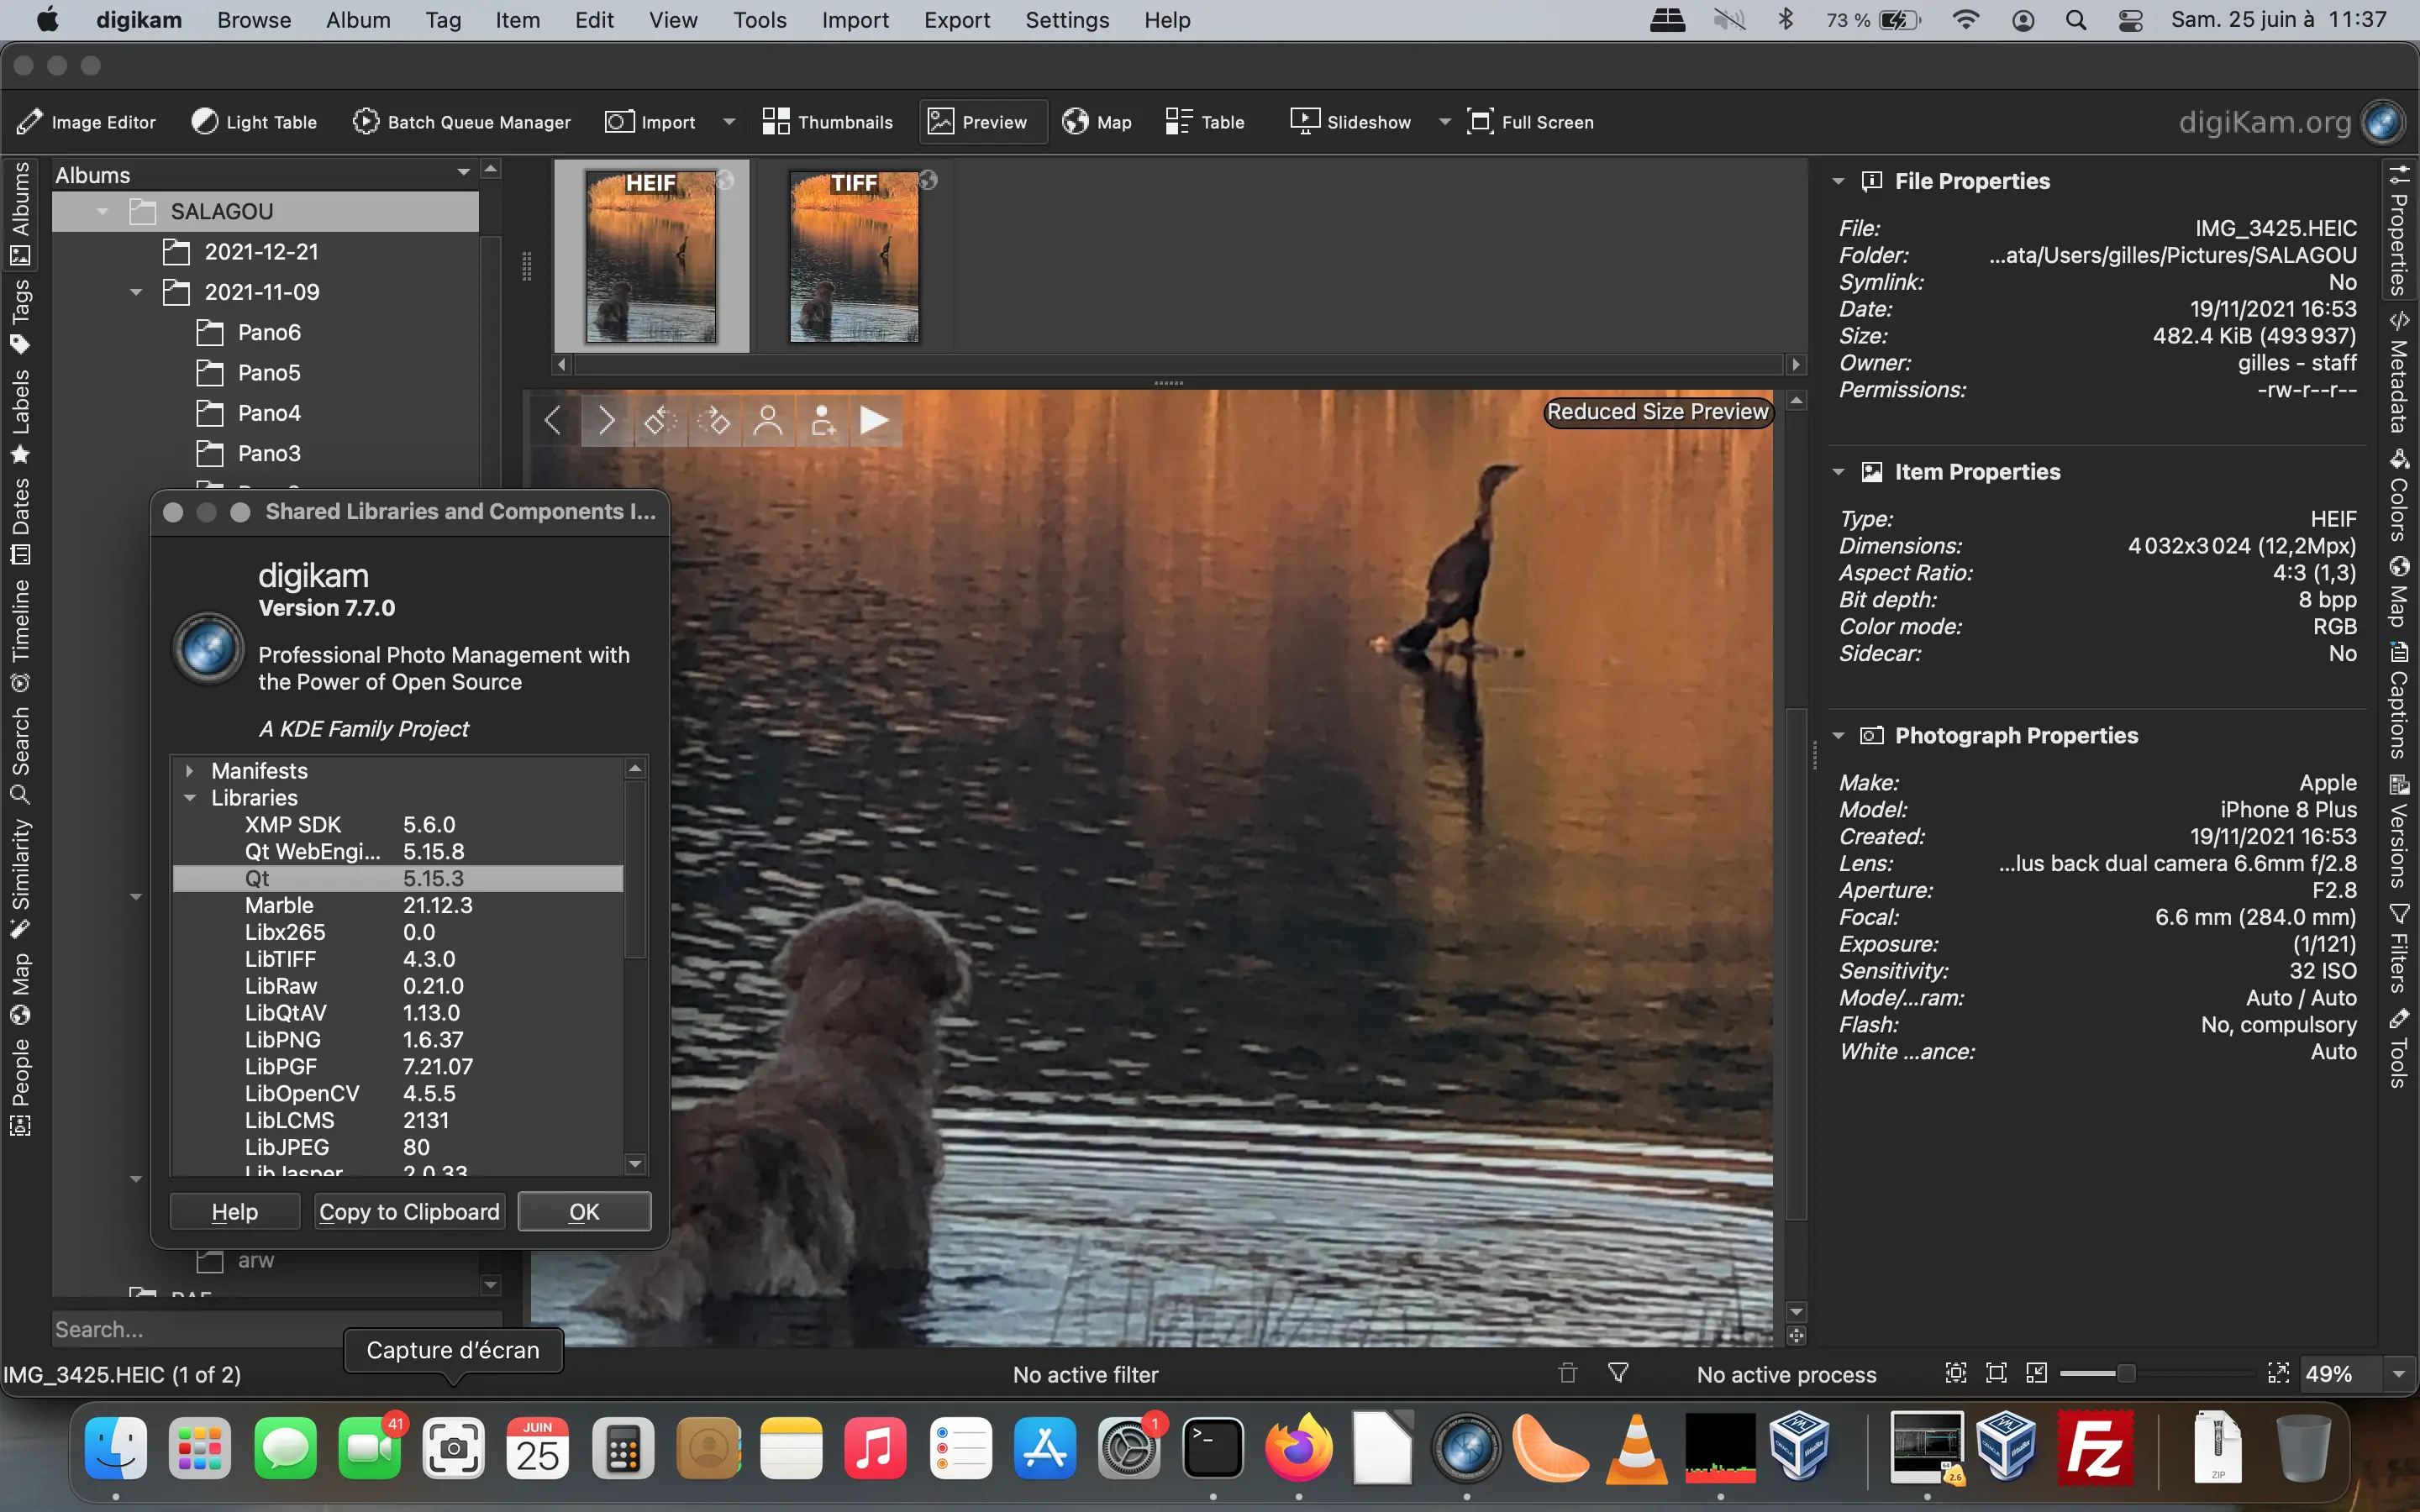Collapse the Photograph Properties section
Screen dimensions: 2420x1512
click(1840, 735)
